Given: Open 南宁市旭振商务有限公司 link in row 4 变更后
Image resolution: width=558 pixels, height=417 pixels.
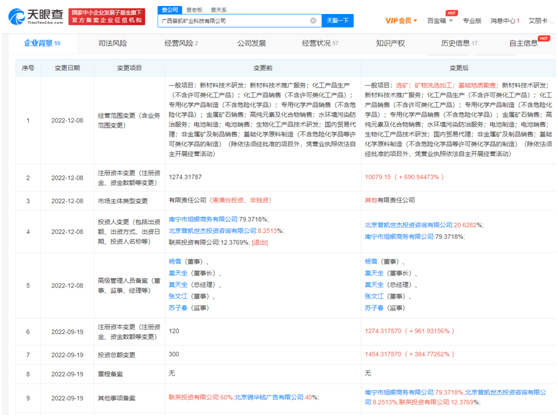Looking at the screenshot, I should click(x=399, y=237).
